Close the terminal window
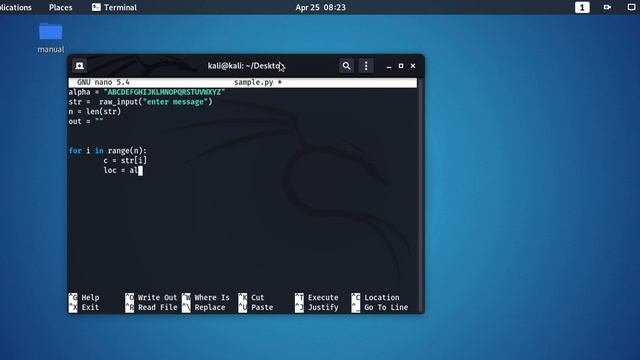This screenshot has width=640, height=360. click(413, 66)
